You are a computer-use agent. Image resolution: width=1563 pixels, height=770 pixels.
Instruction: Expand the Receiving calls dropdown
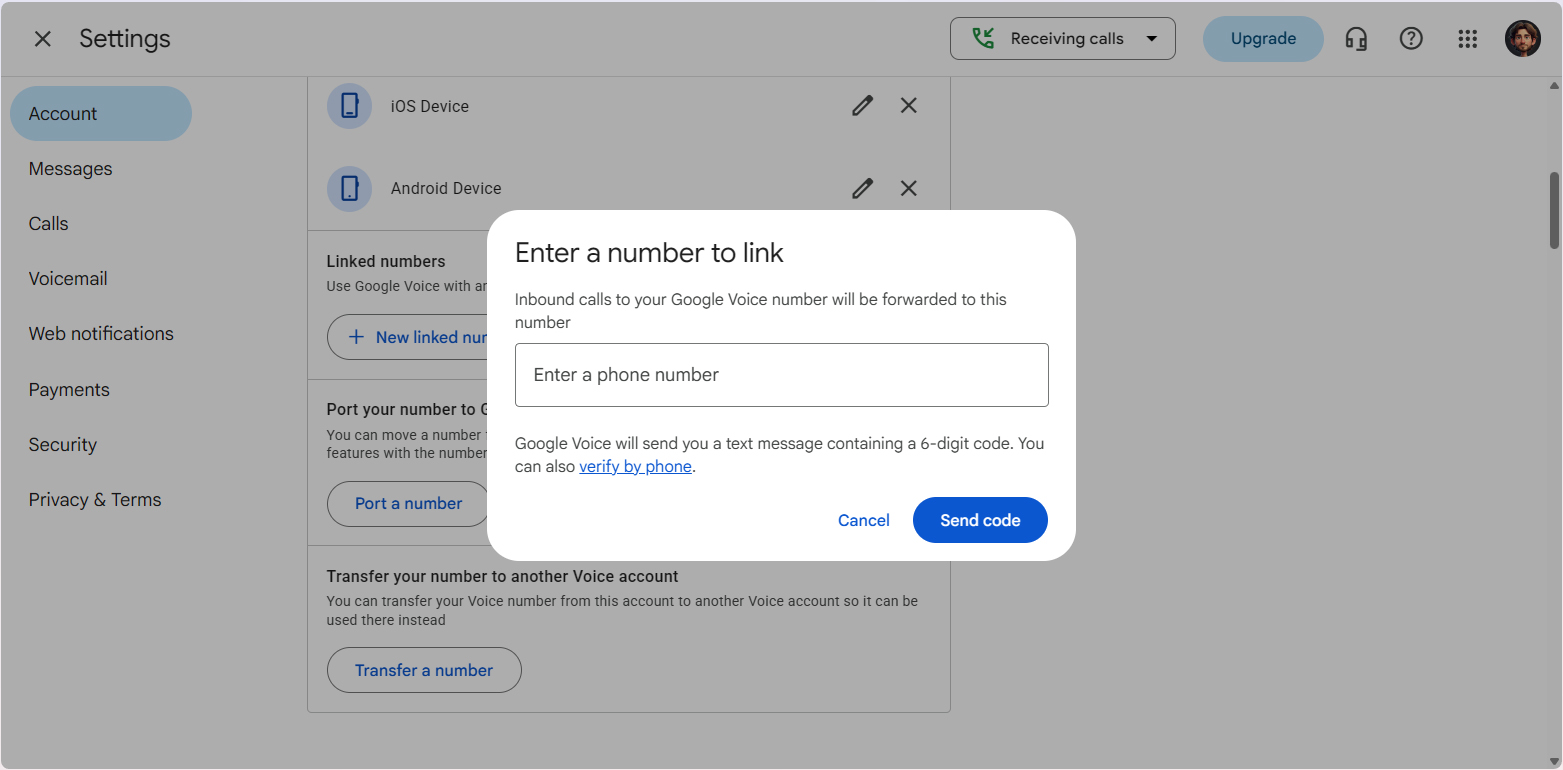point(1063,39)
